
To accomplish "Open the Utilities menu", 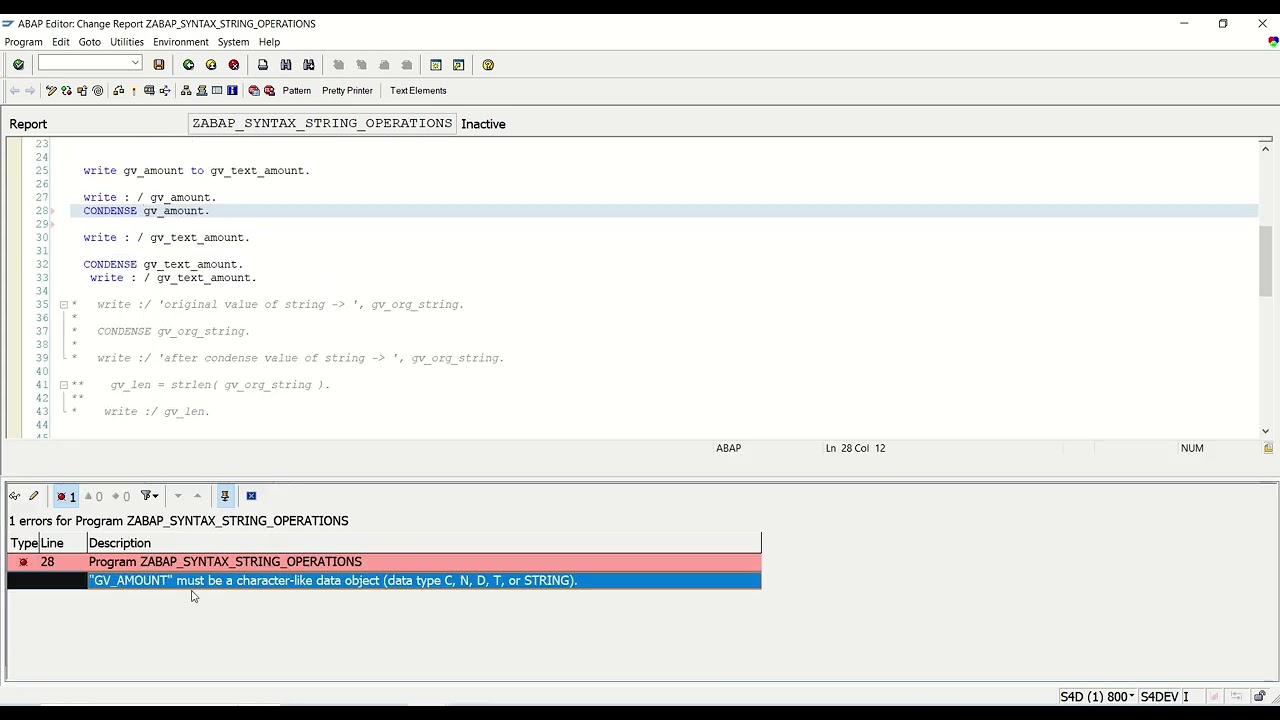I will pos(127,42).
